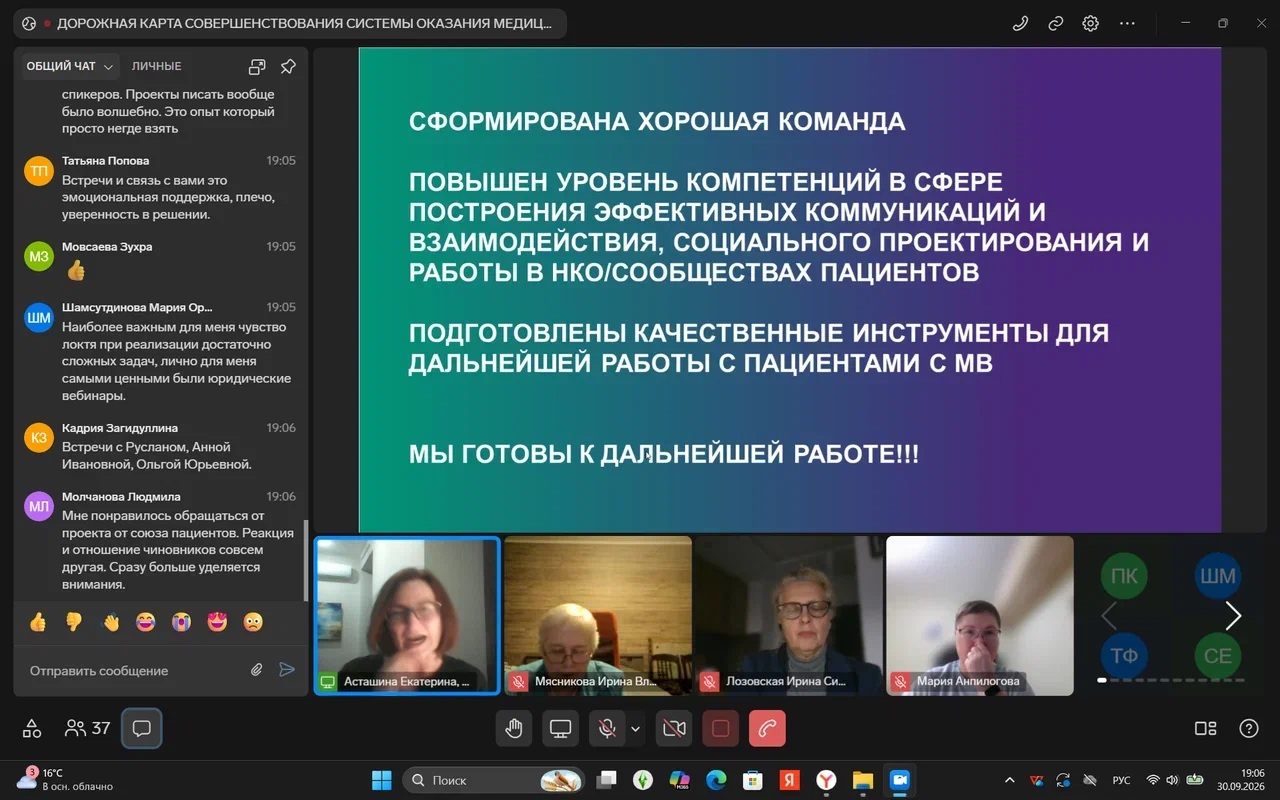Open the participants list showing 37

point(87,728)
